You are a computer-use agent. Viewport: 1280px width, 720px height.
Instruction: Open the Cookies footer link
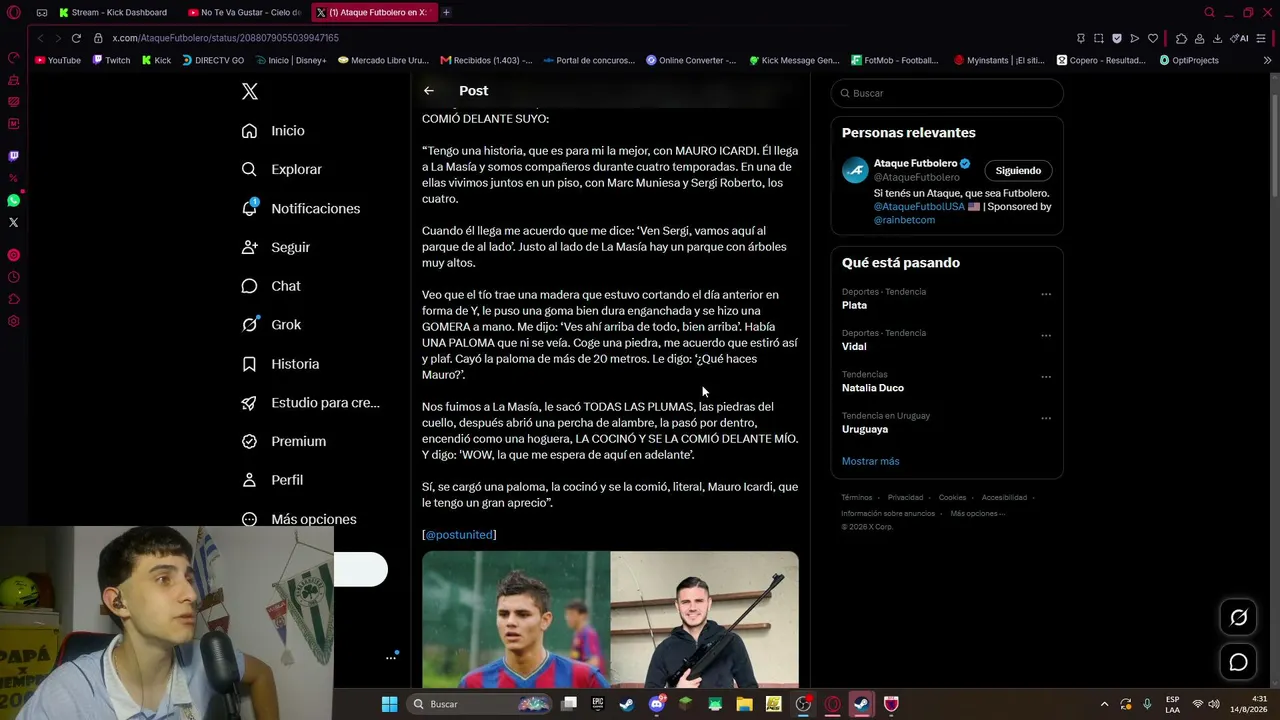point(952,497)
